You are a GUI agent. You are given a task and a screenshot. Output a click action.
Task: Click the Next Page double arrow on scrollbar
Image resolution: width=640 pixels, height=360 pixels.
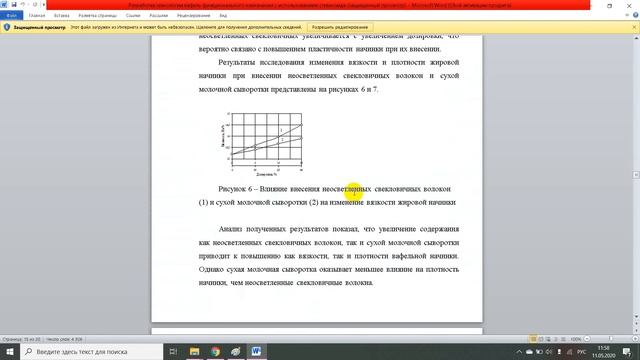tap(636, 331)
